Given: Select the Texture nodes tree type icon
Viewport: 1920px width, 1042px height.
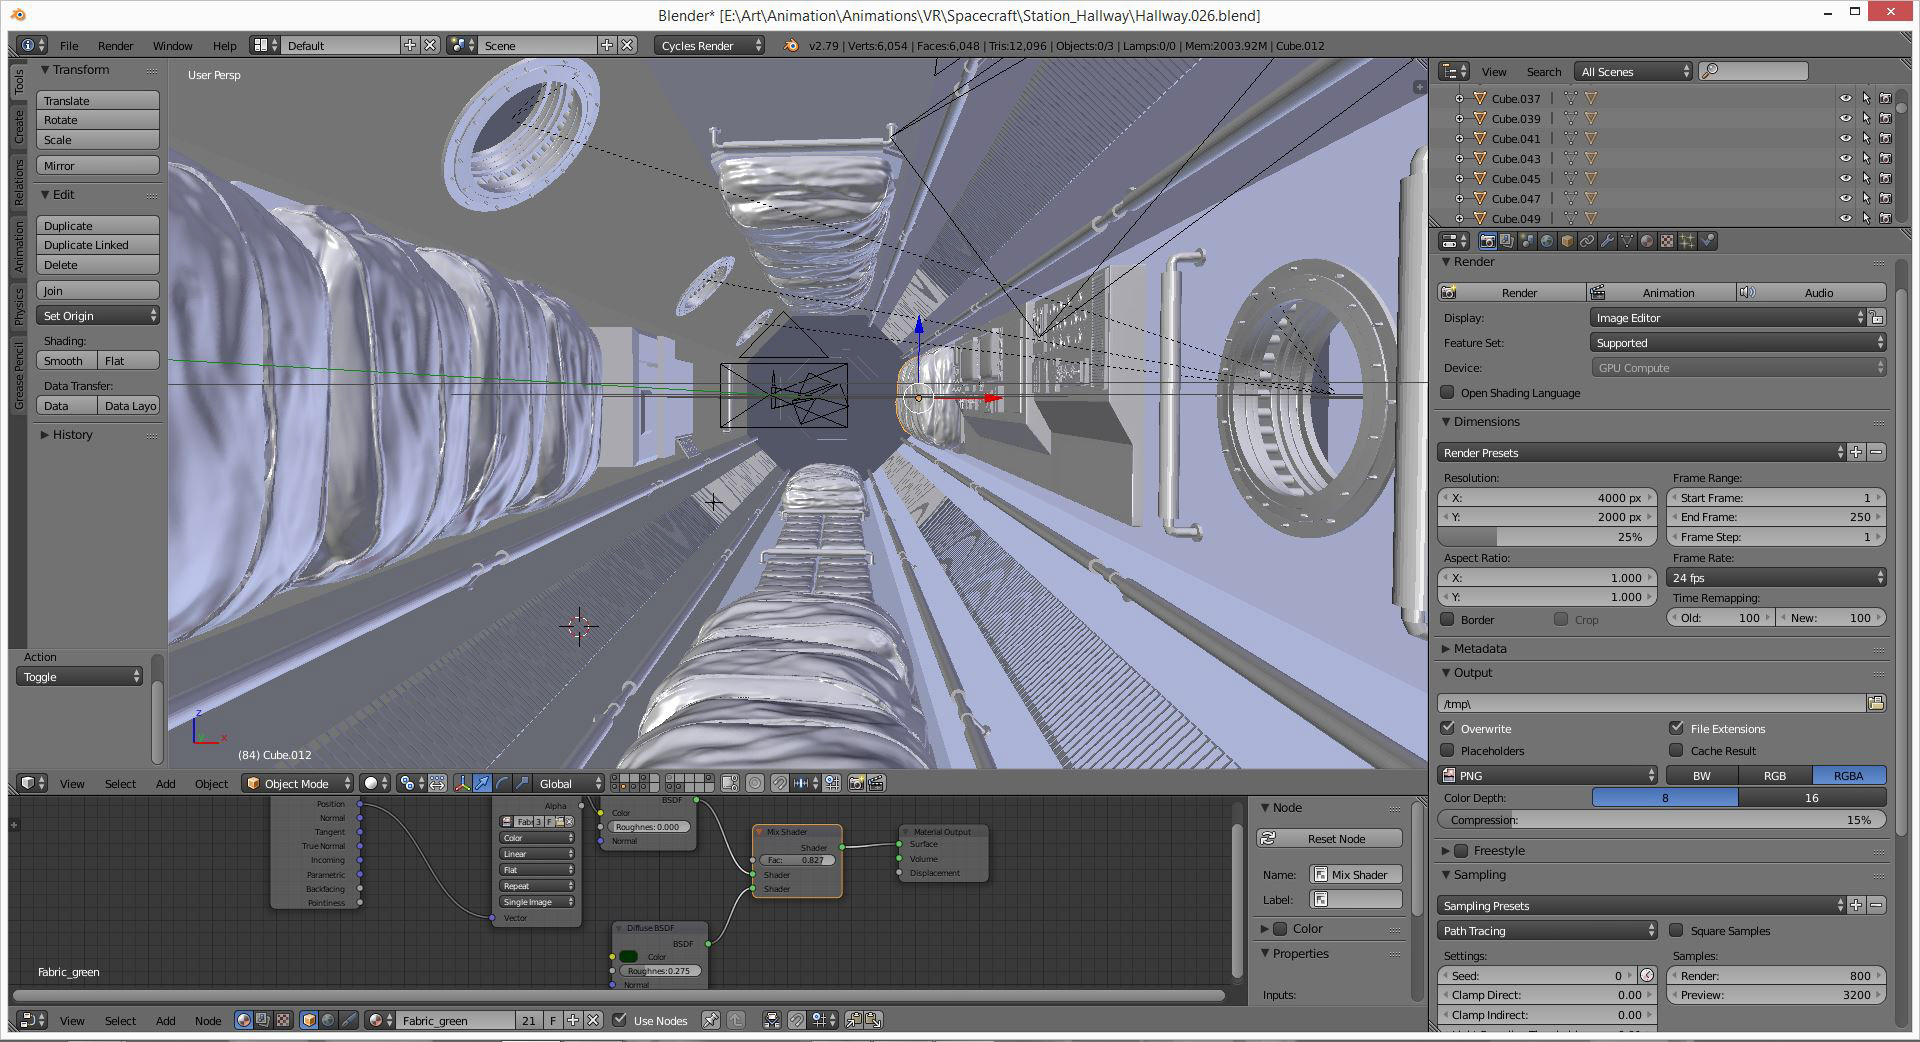Looking at the screenshot, I should tap(283, 1020).
